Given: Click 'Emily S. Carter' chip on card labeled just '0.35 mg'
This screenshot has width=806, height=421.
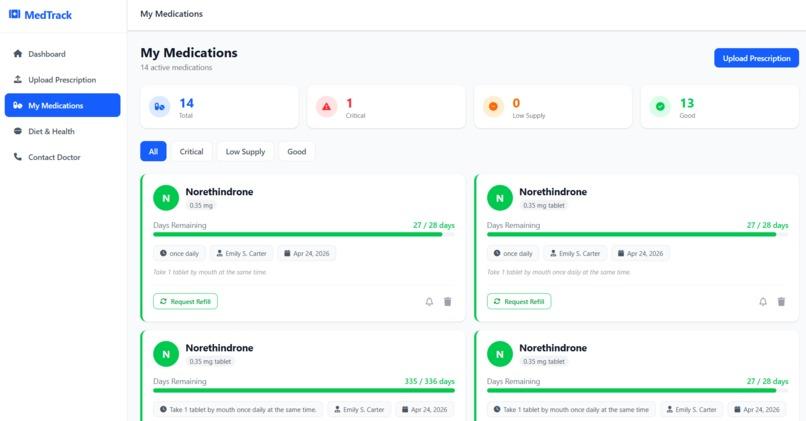Looking at the screenshot, I should (242, 253).
